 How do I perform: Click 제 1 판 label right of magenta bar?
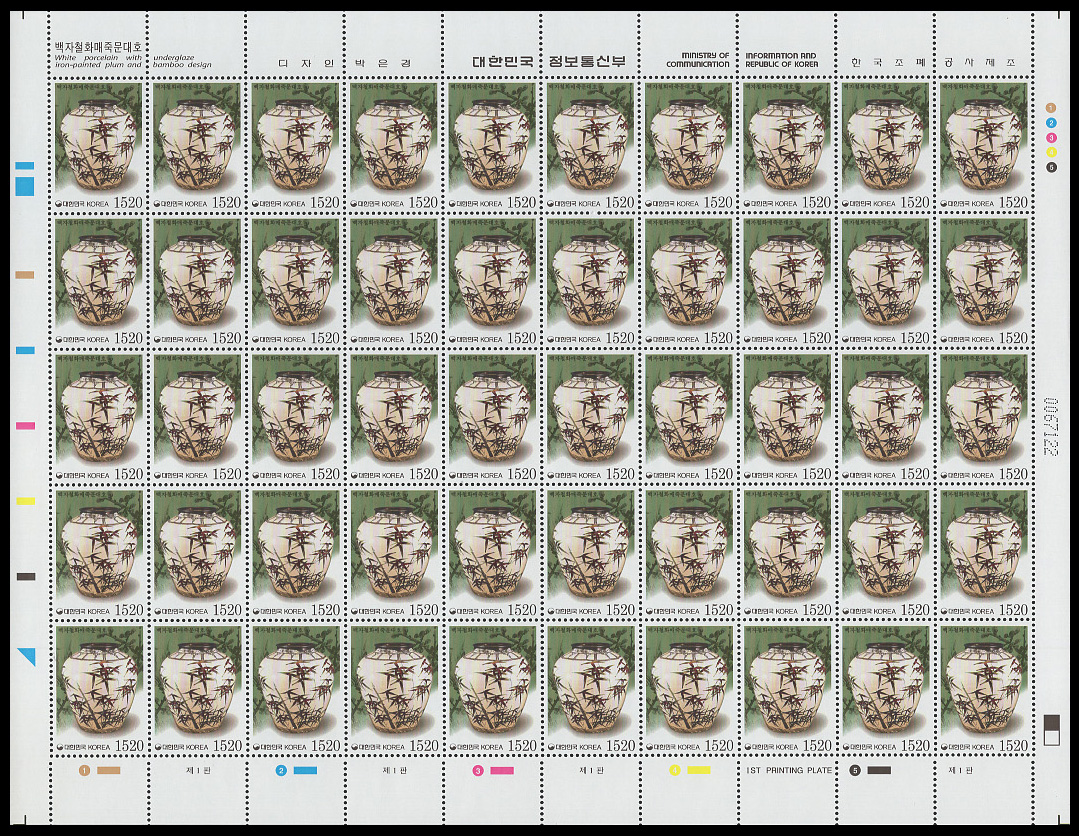click(591, 771)
